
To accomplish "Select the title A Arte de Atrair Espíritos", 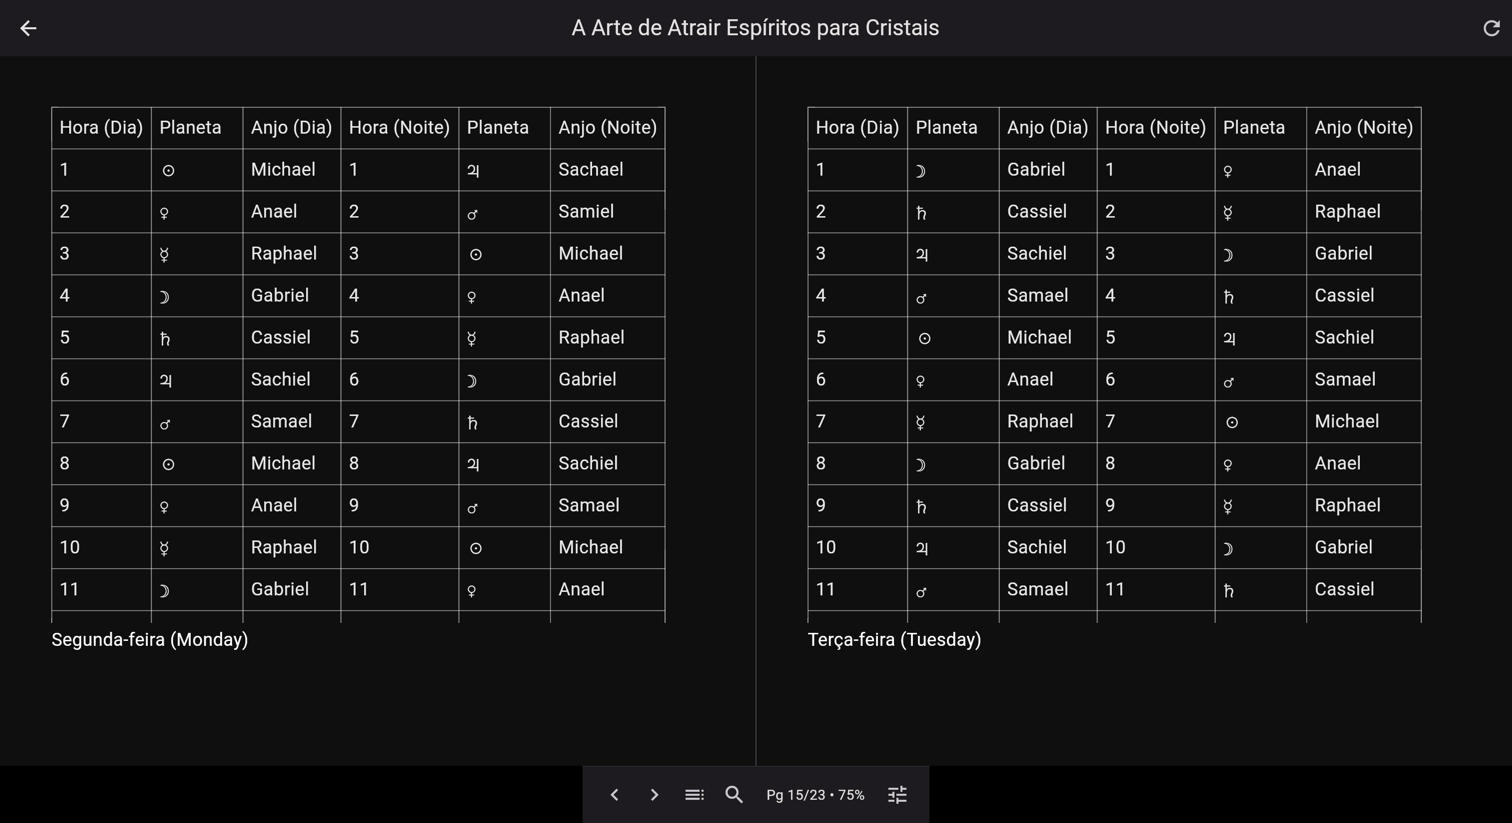I will pos(755,28).
